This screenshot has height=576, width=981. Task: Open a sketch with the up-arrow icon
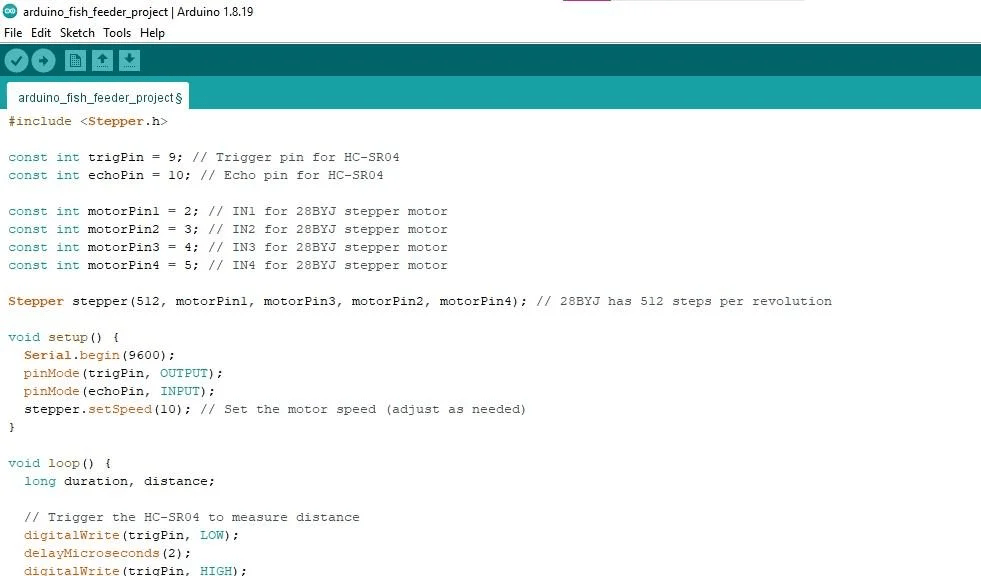(102, 61)
